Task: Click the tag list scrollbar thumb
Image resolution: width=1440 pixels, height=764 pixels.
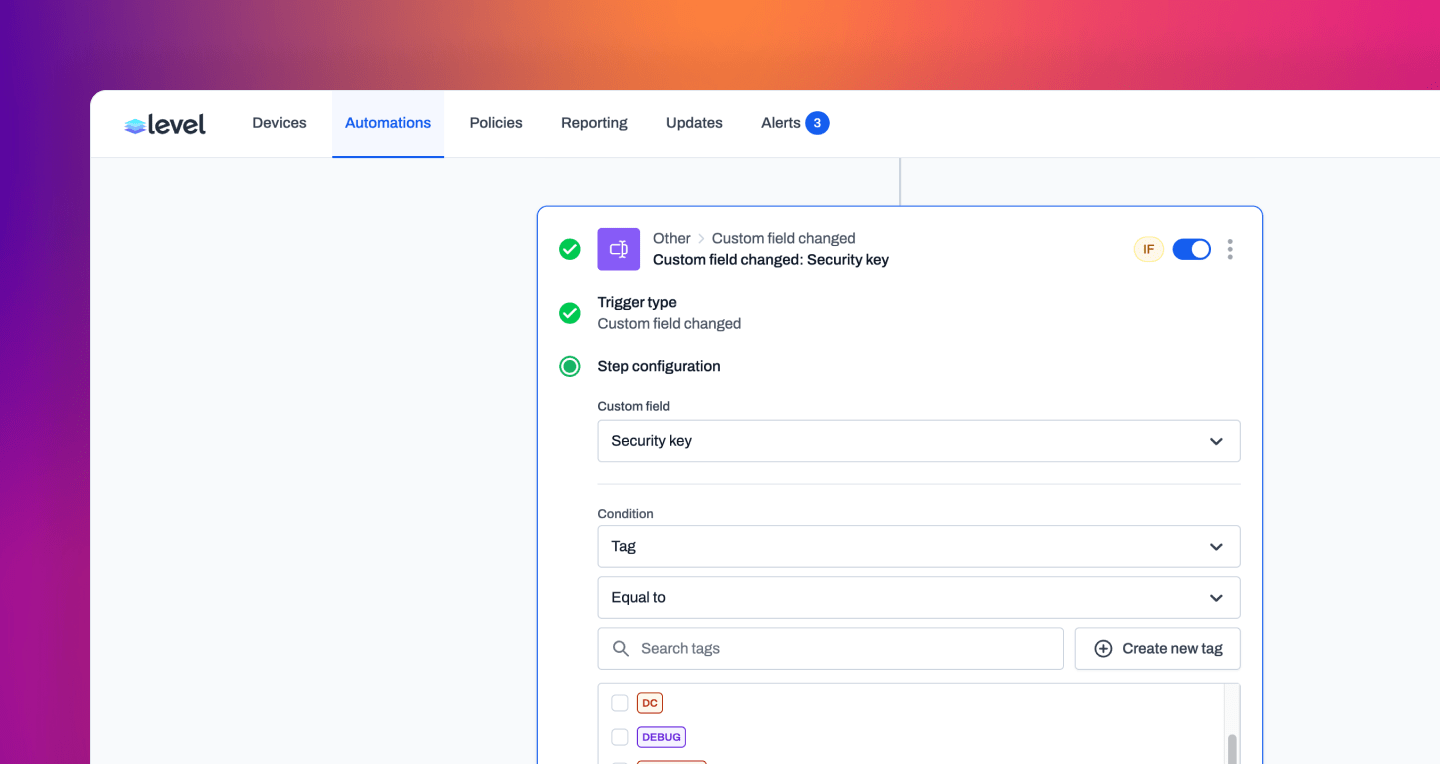Action: [x=1232, y=749]
